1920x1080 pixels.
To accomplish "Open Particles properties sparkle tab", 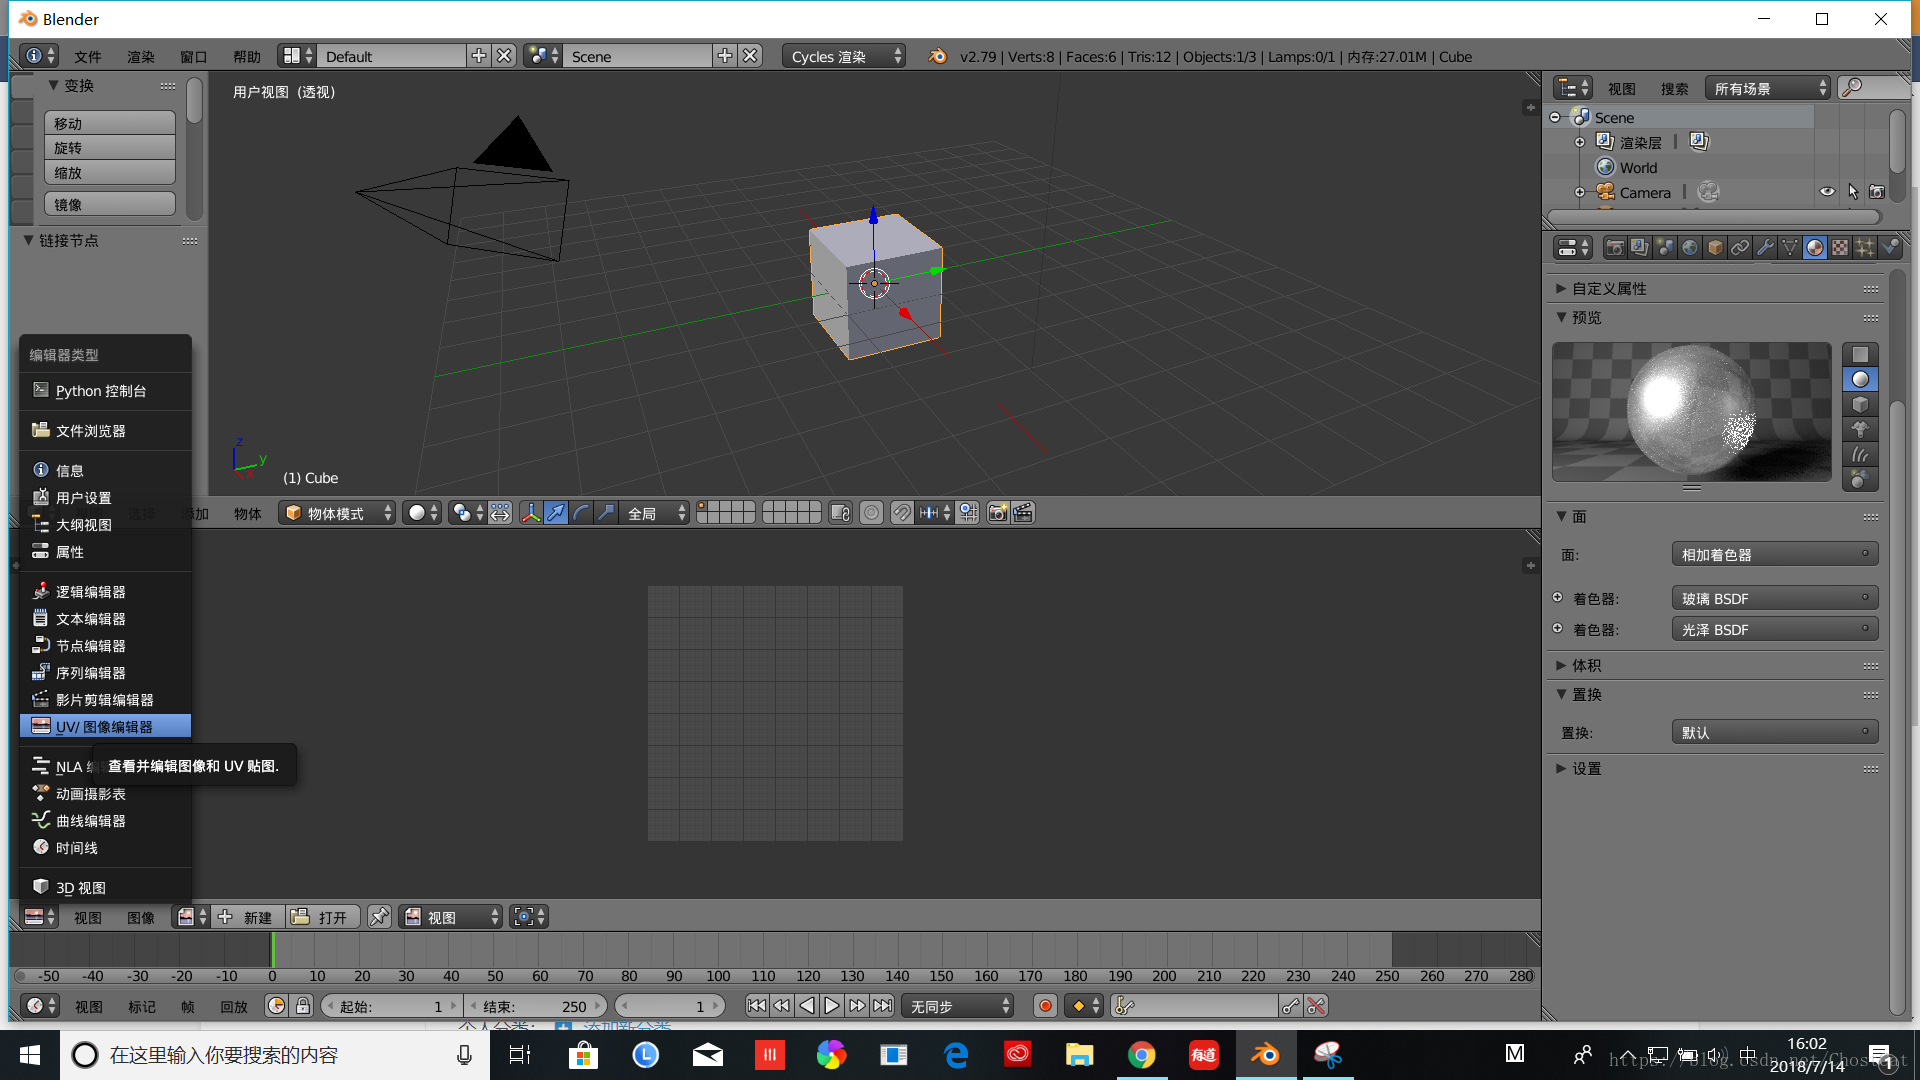I will (x=1865, y=247).
